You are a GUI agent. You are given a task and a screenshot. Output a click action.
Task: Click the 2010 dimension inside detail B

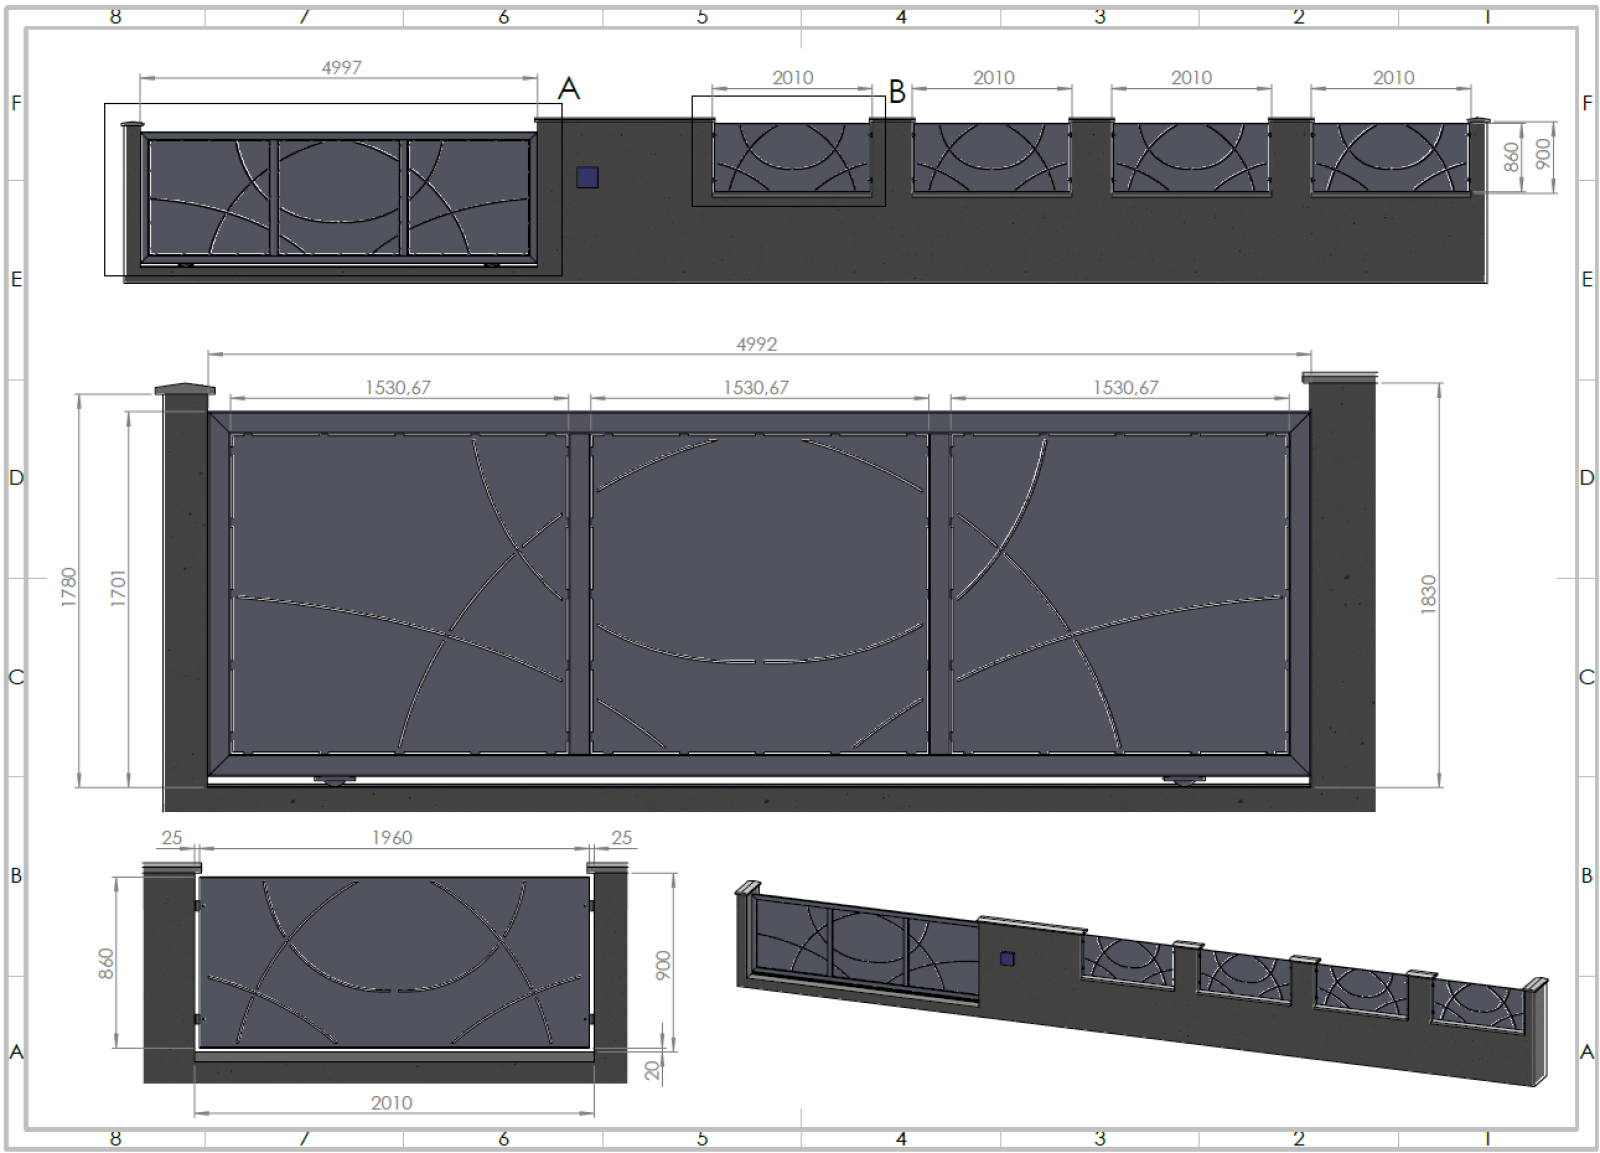tap(792, 78)
